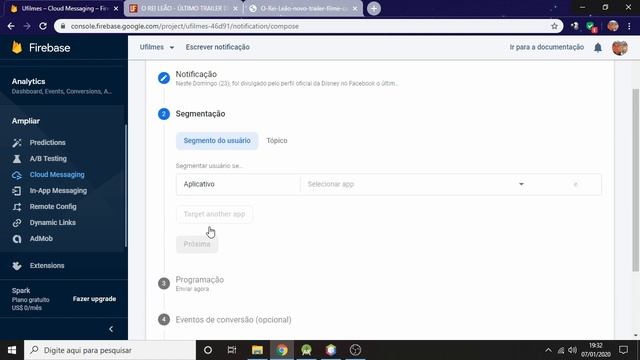Screen dimensions: 640x360
Task: Collapse the Firebase sidebar with the chevron
Action: 111,329
